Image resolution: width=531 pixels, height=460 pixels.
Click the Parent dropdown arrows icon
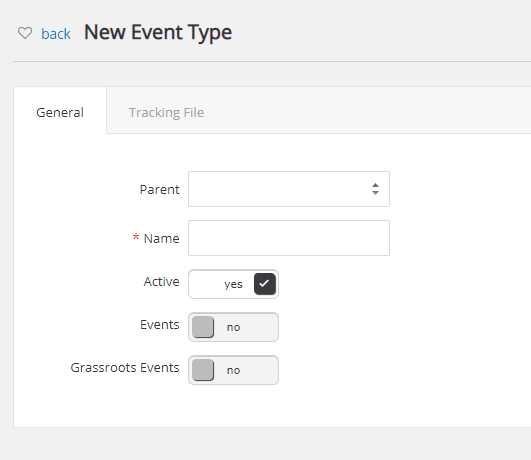(x=375, y=189)
